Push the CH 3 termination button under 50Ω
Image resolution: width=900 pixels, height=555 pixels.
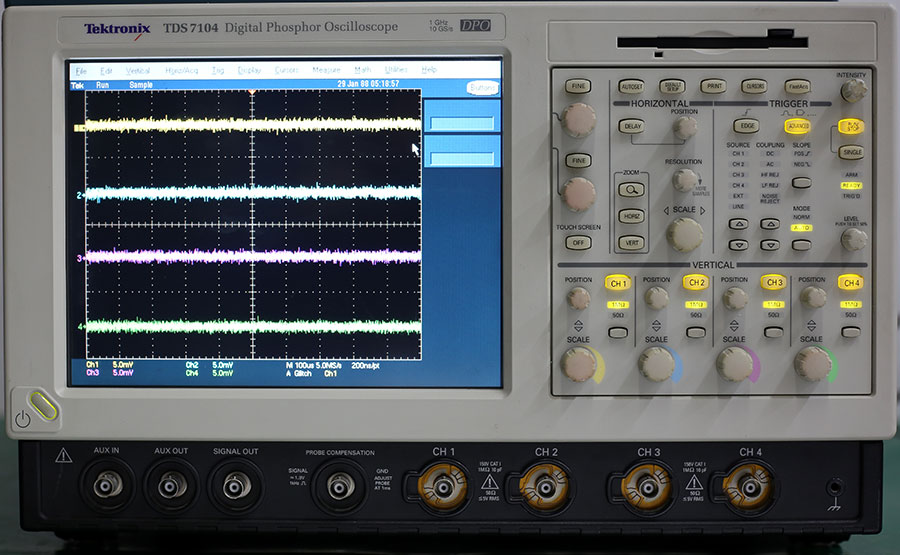[x=773, y=332]
